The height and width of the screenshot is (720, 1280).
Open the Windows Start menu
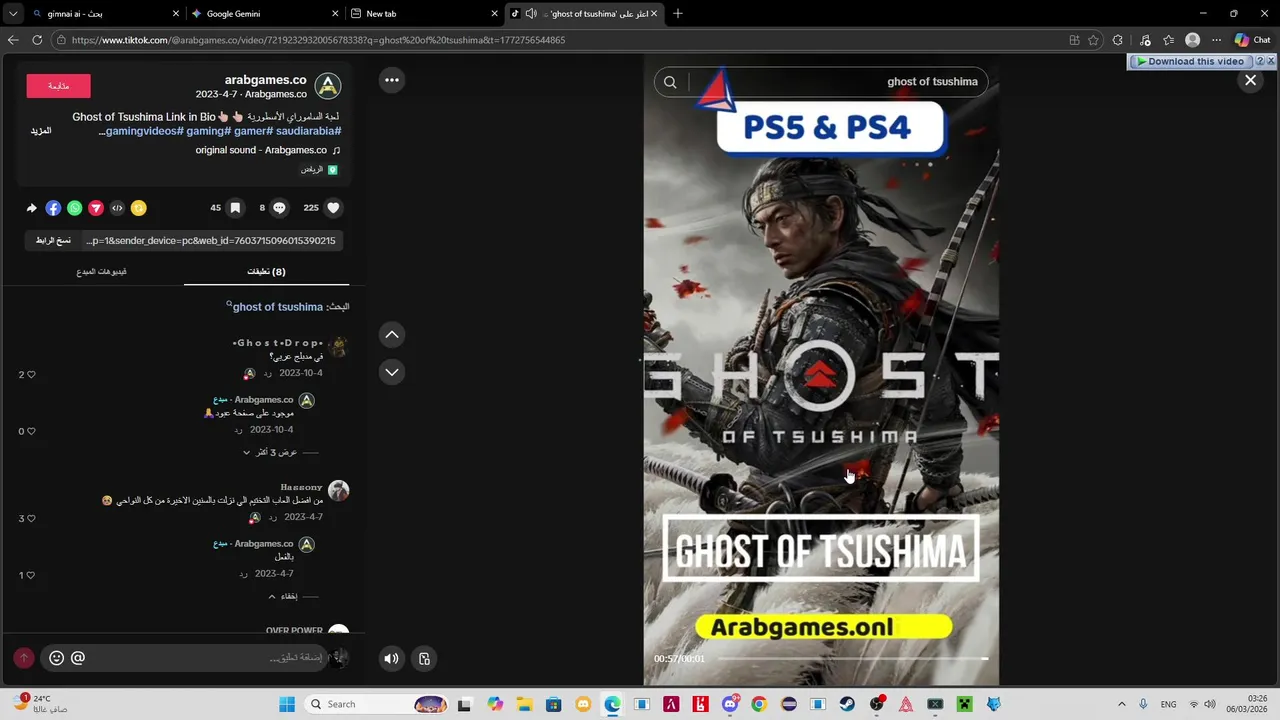287,704
